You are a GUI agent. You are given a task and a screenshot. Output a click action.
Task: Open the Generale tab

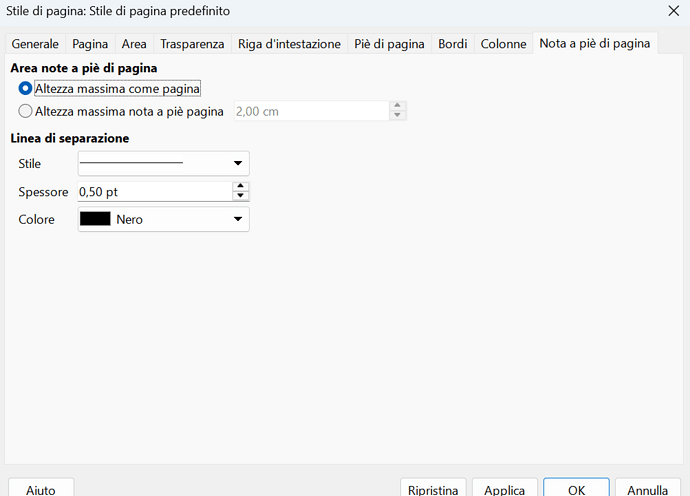pyautogui.click(x=35, y=44)
